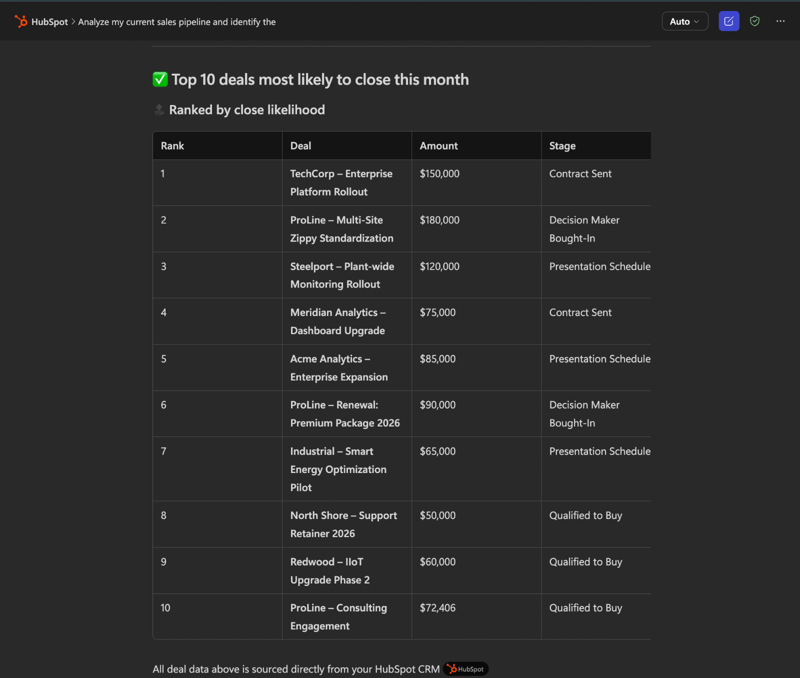Select the Contract Sent stage for Meridian Analytics

580,312
